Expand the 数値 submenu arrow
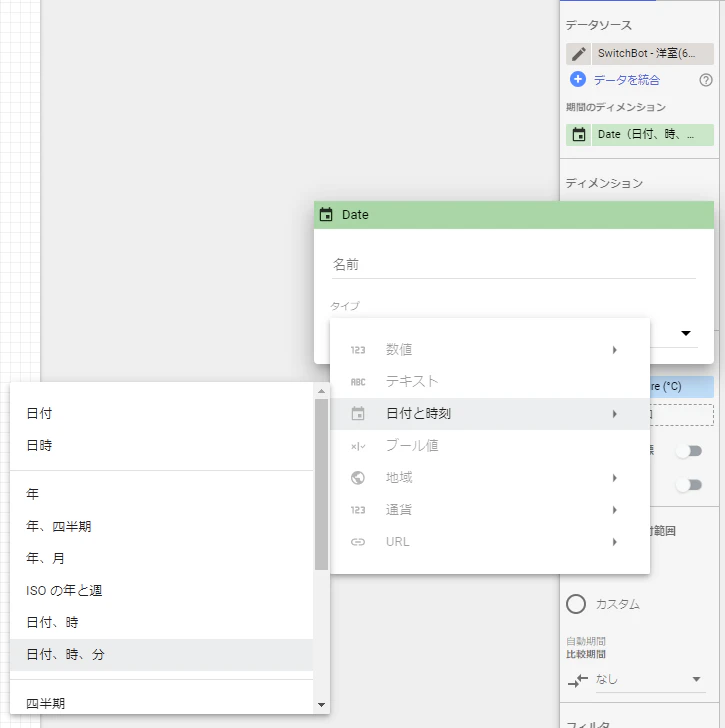The width and height of the screenshot is (725, 728). click(615, 350)
